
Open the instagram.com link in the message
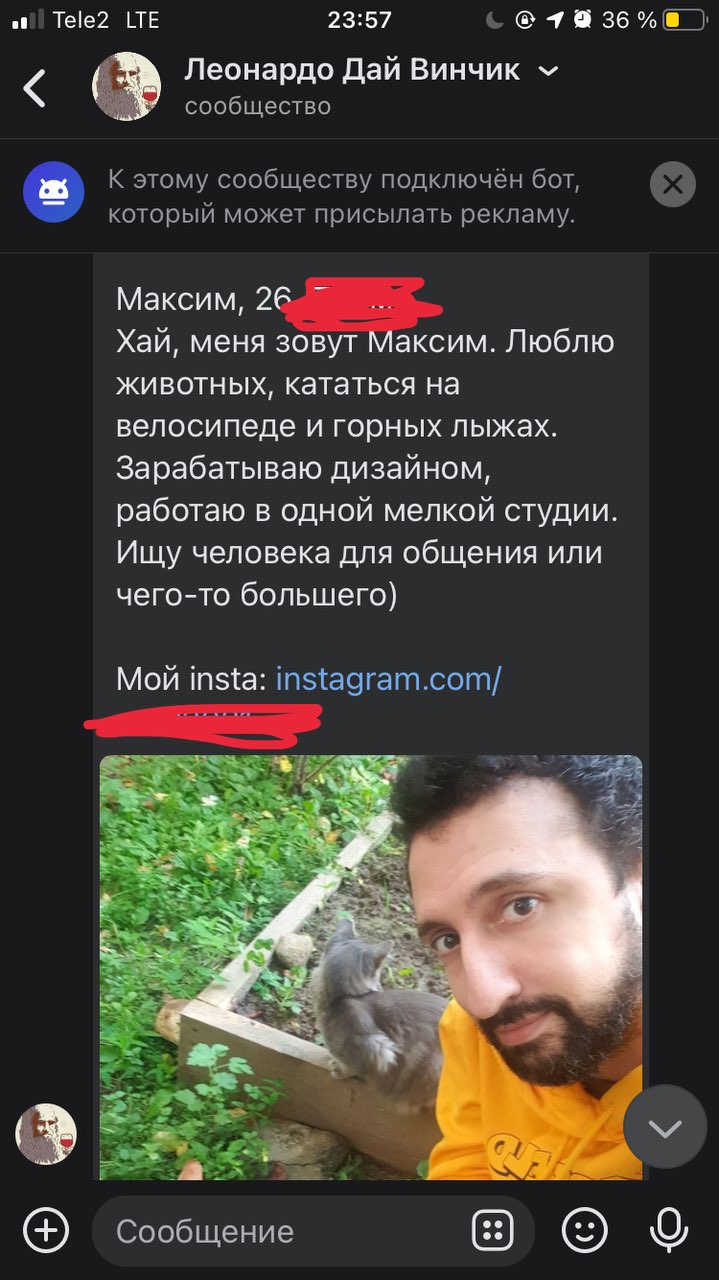(388, 680)
